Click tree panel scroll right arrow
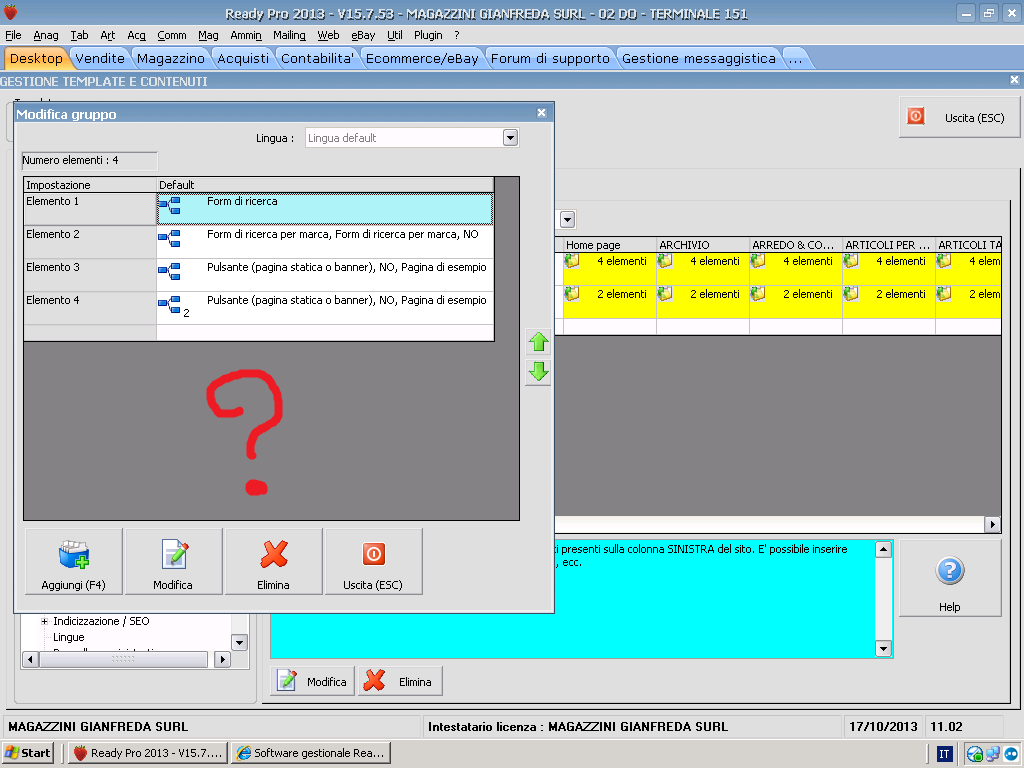Screen dimensions: 1024x768 click(x=223, y=660)
